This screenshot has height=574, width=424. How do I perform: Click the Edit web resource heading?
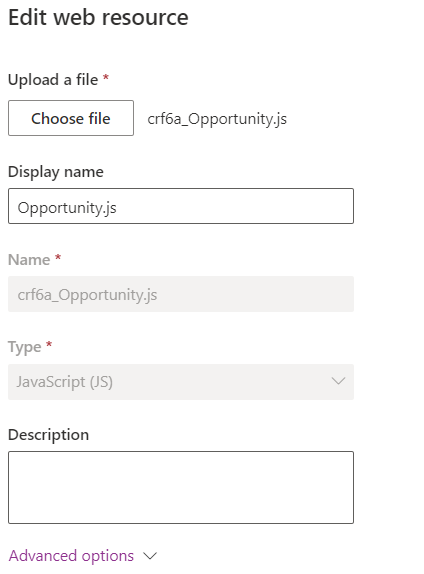point(98,17)
